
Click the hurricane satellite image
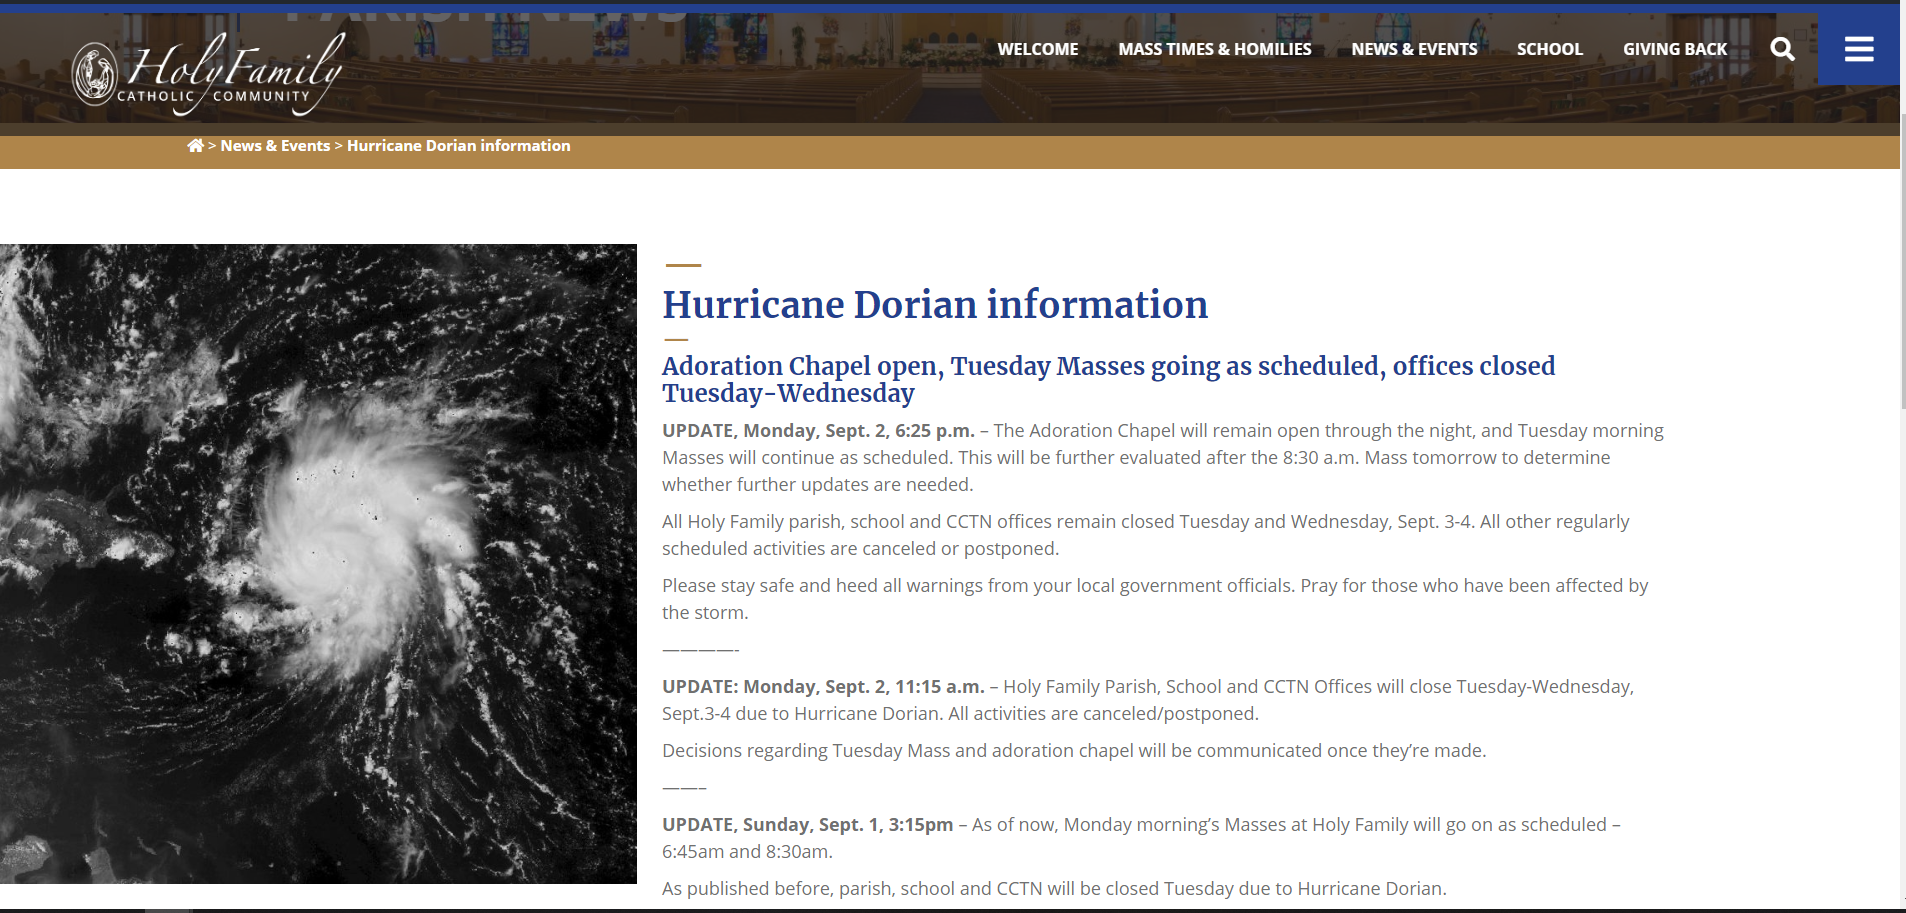click(x=318, y=563)
